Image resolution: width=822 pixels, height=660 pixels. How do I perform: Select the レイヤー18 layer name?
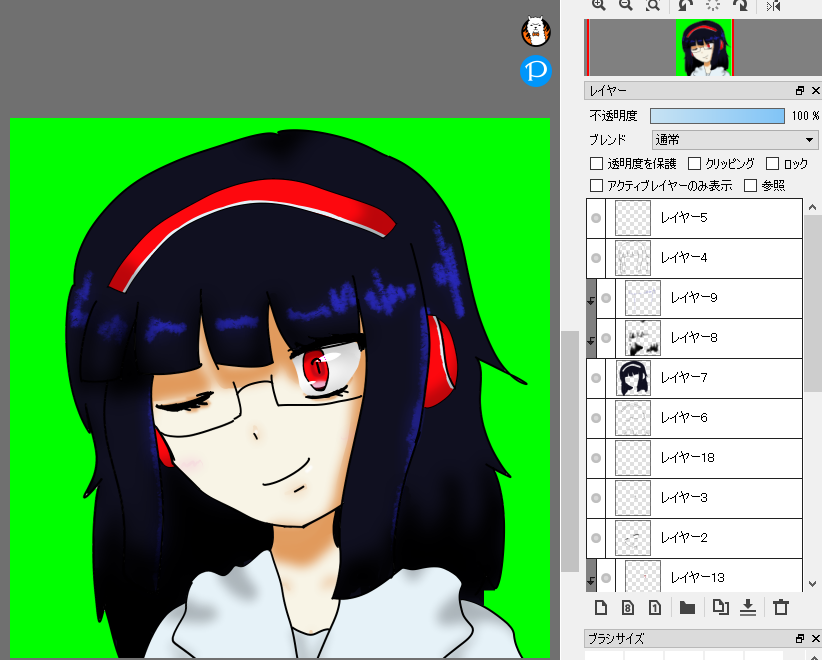[x=687, y=457]
